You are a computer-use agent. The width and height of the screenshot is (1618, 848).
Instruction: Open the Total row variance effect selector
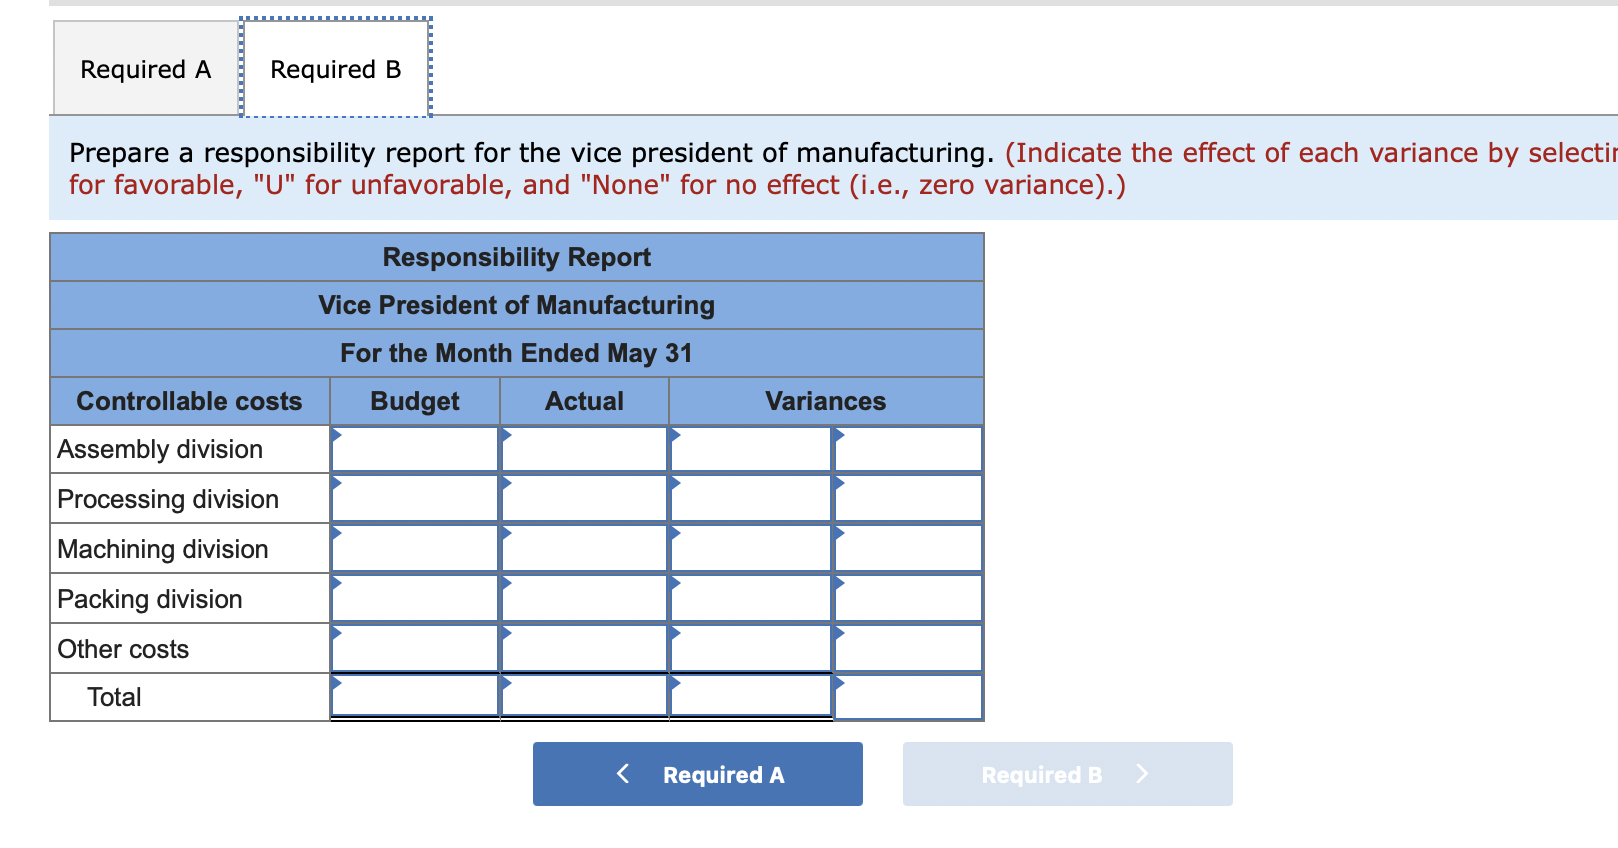pyautogui.click(x=906, y=696)
